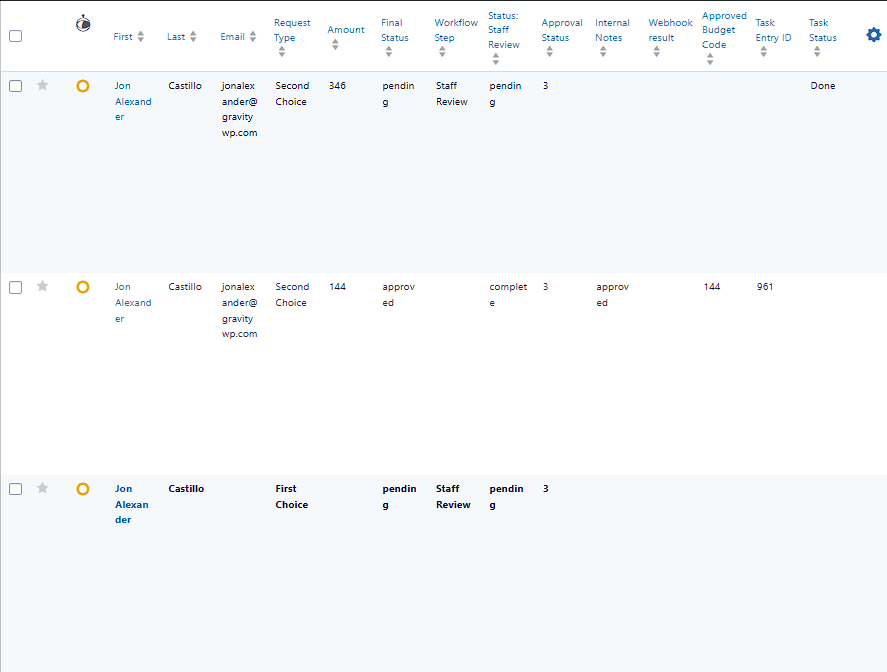Check the checkbox on the second row
The image size is (887, 672).
15,287
